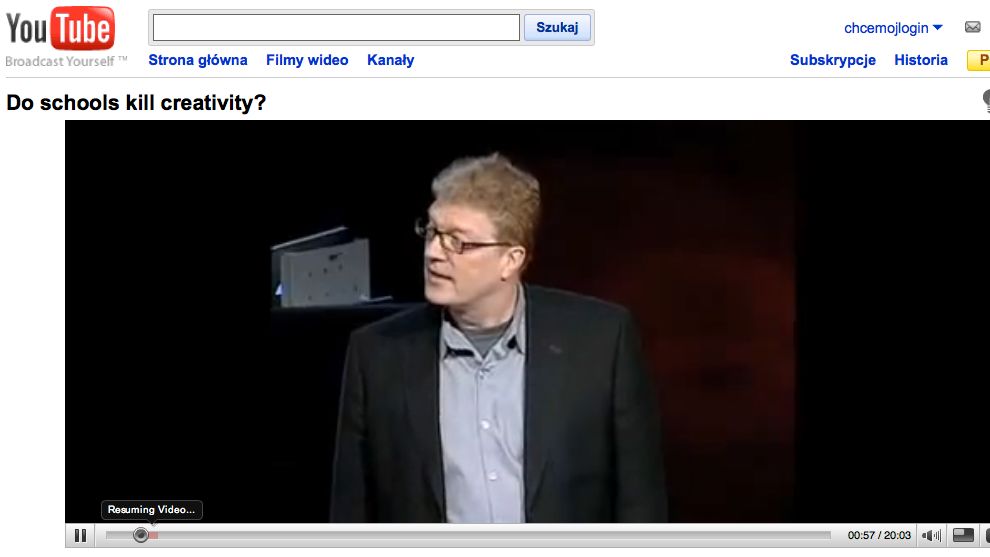Click the YouTube logo

[61, 28]
